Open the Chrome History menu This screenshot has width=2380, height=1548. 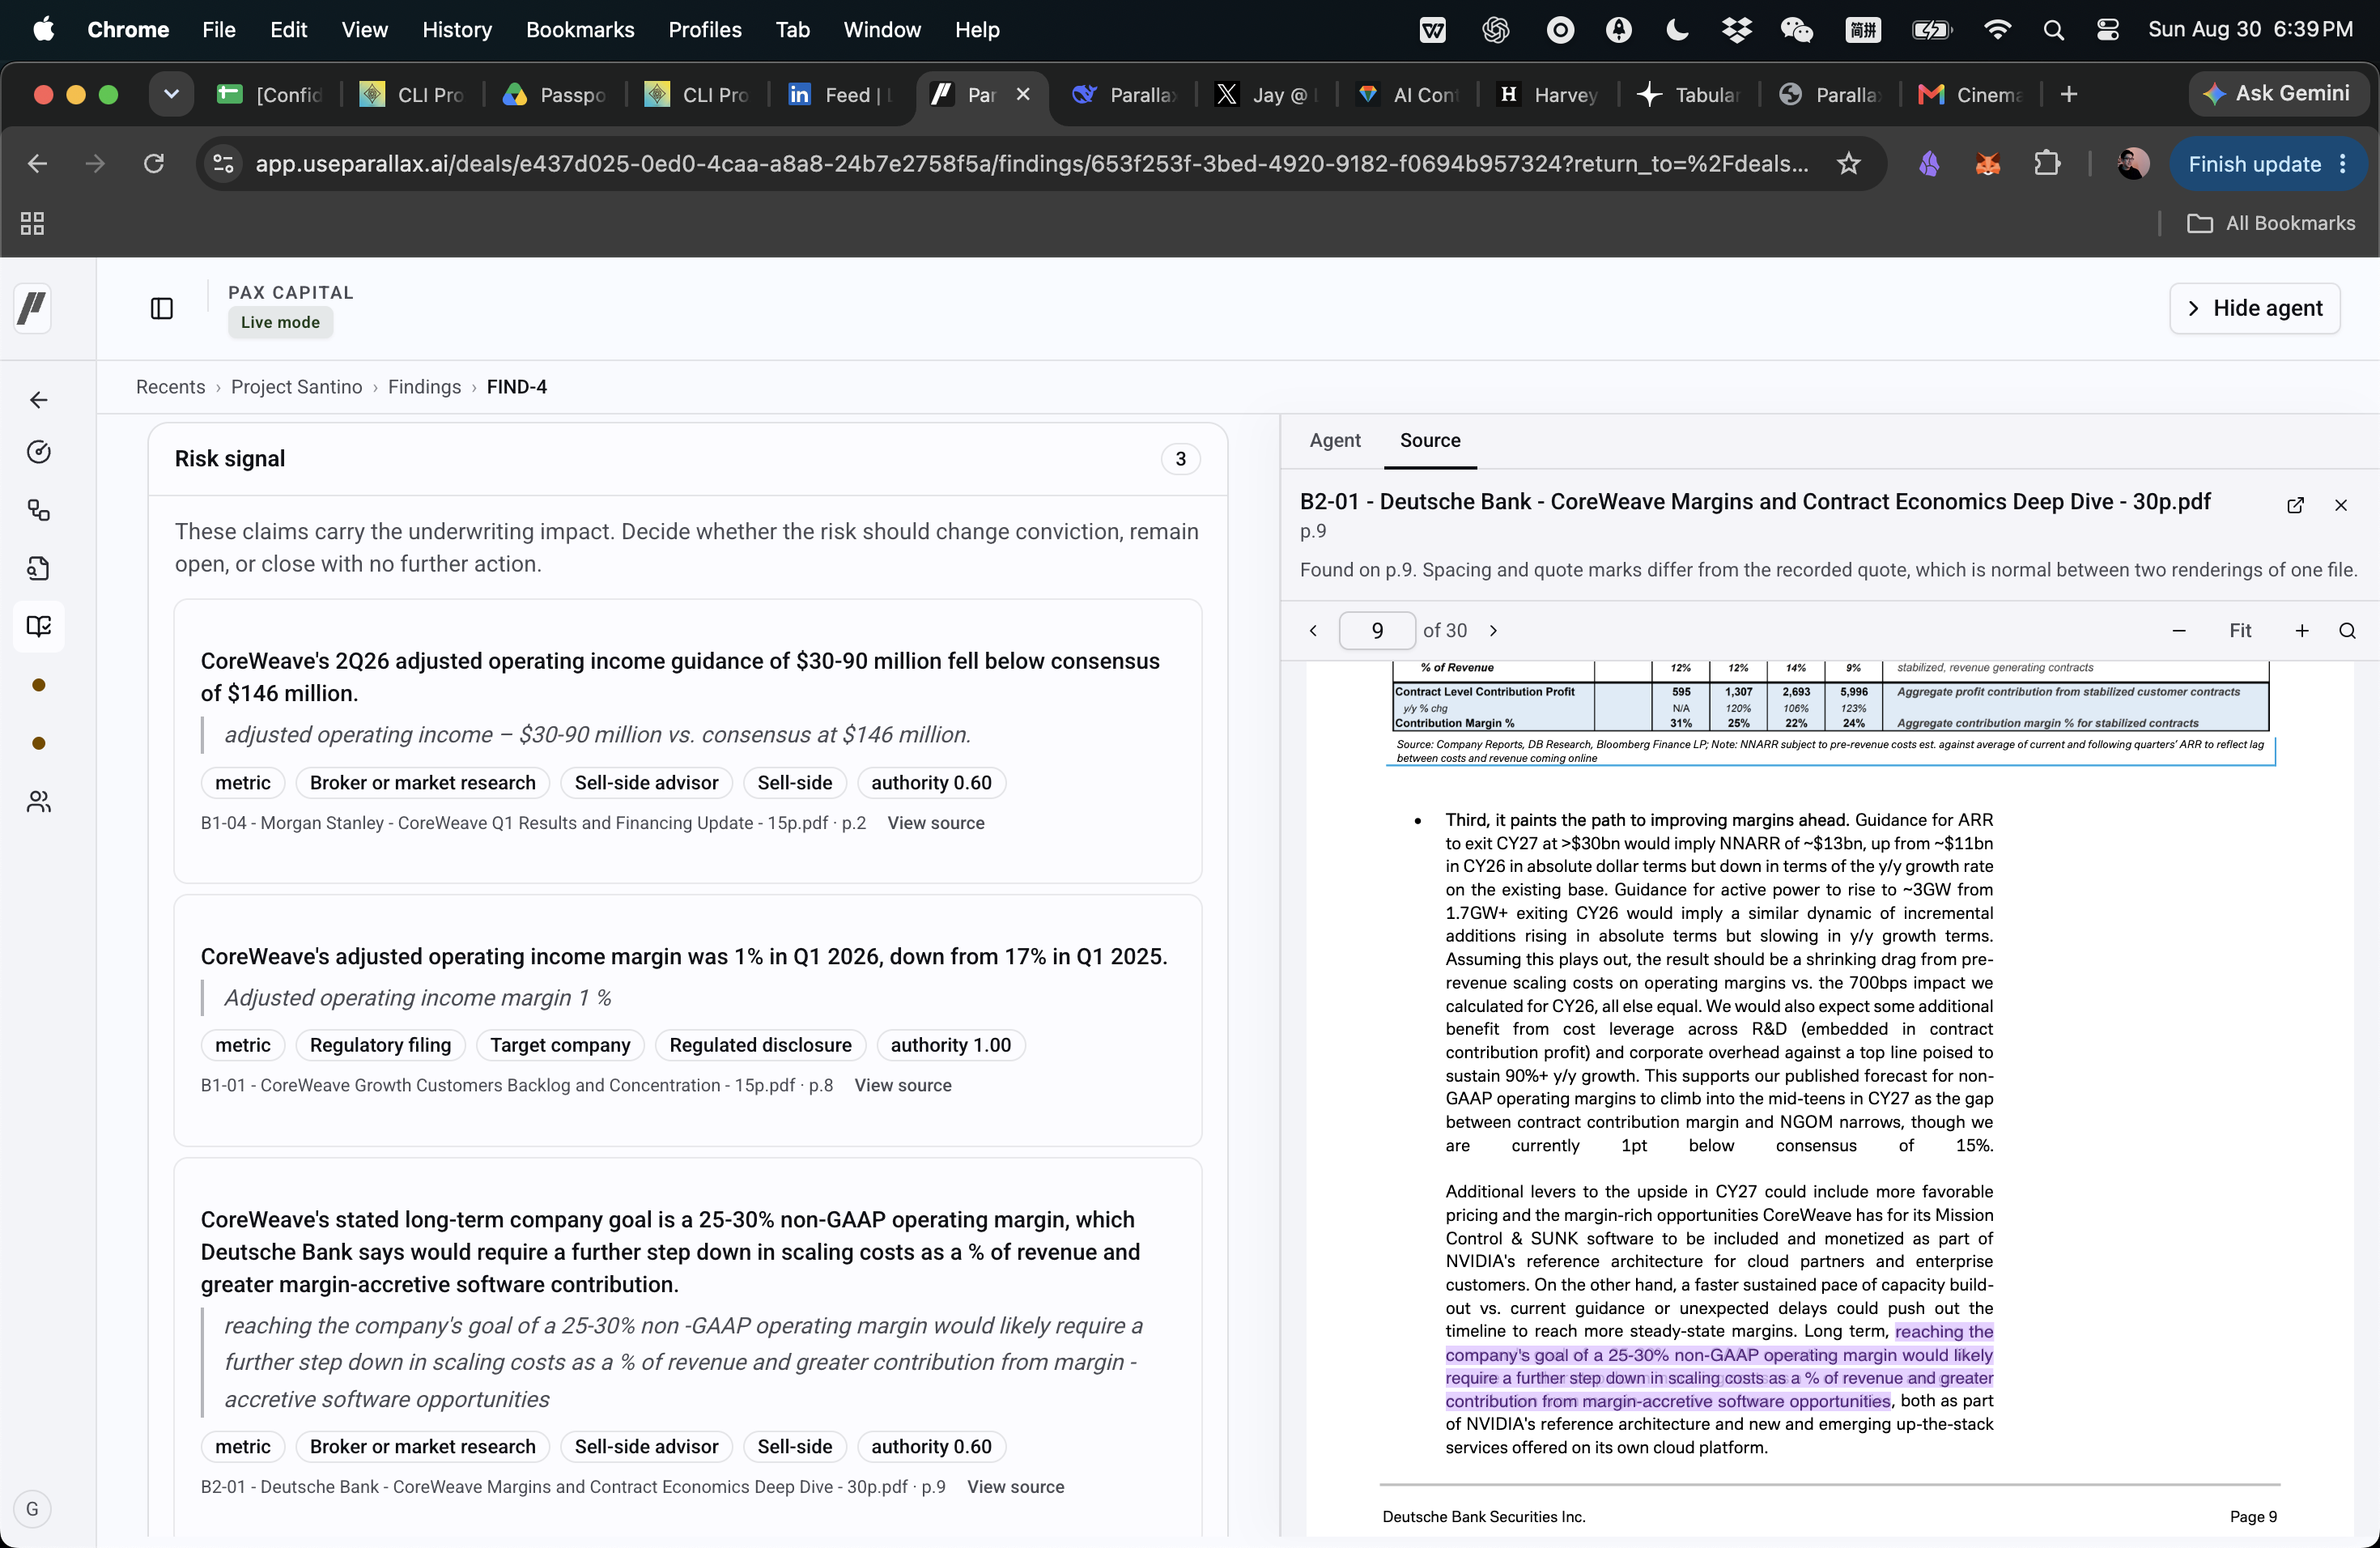pyautogui.click(x=457, y=30)
